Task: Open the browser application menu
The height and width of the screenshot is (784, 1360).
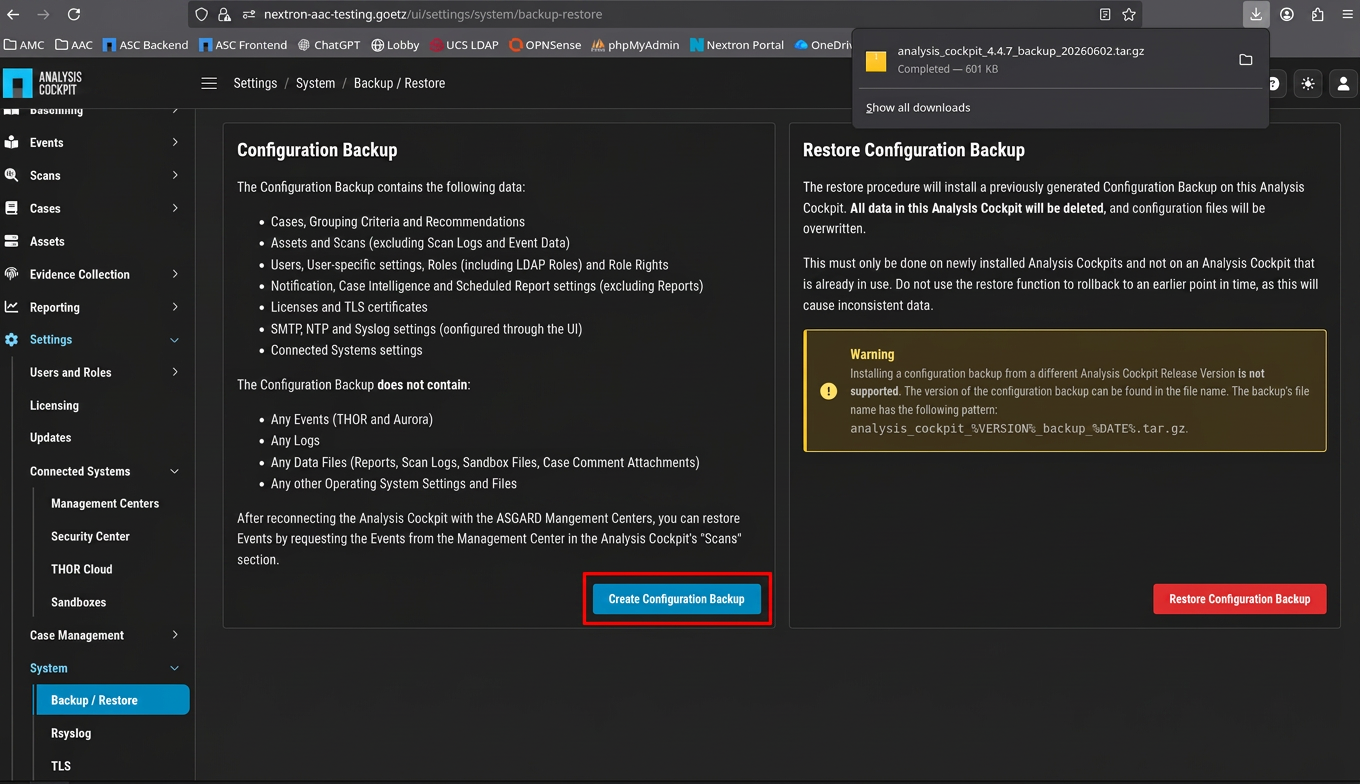Action: (1346, 15)
